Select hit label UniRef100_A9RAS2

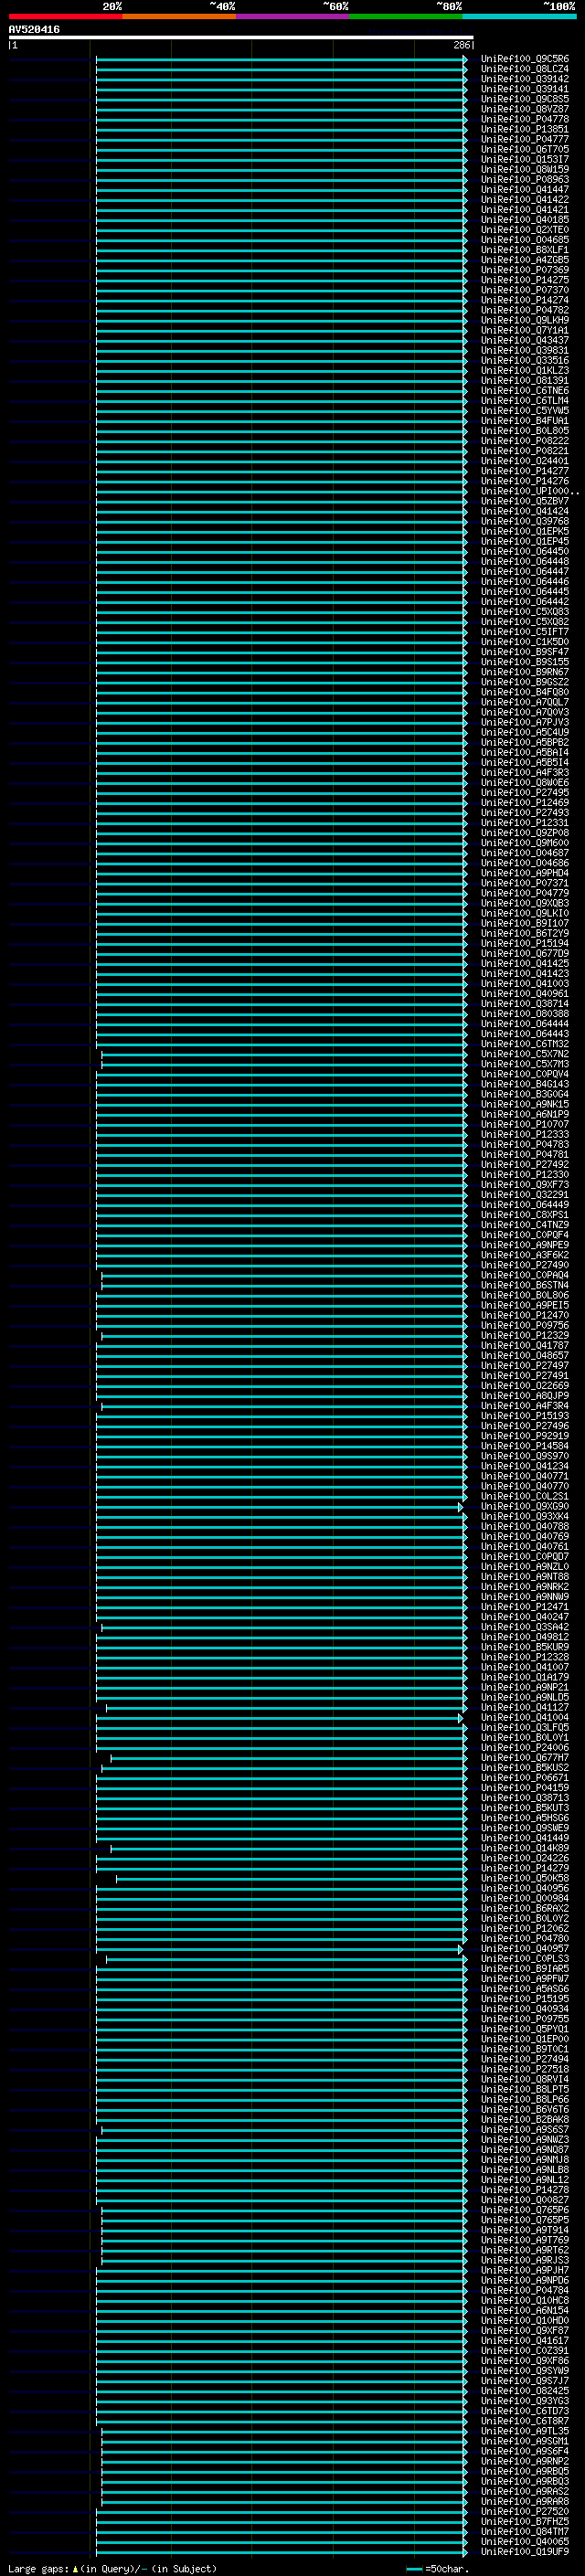[x=524, y=2491]
